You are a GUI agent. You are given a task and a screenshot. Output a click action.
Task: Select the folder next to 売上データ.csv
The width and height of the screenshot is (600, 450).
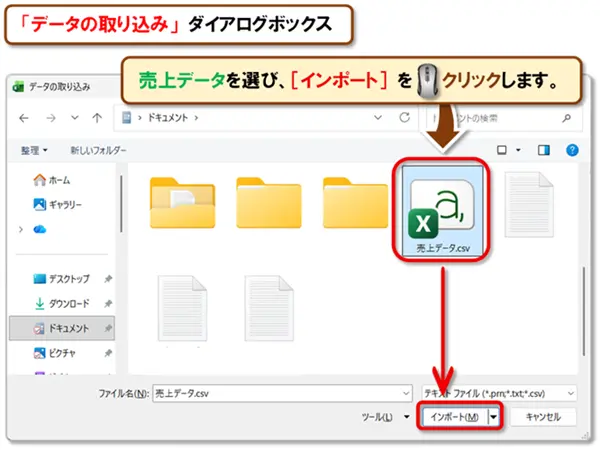355,203
